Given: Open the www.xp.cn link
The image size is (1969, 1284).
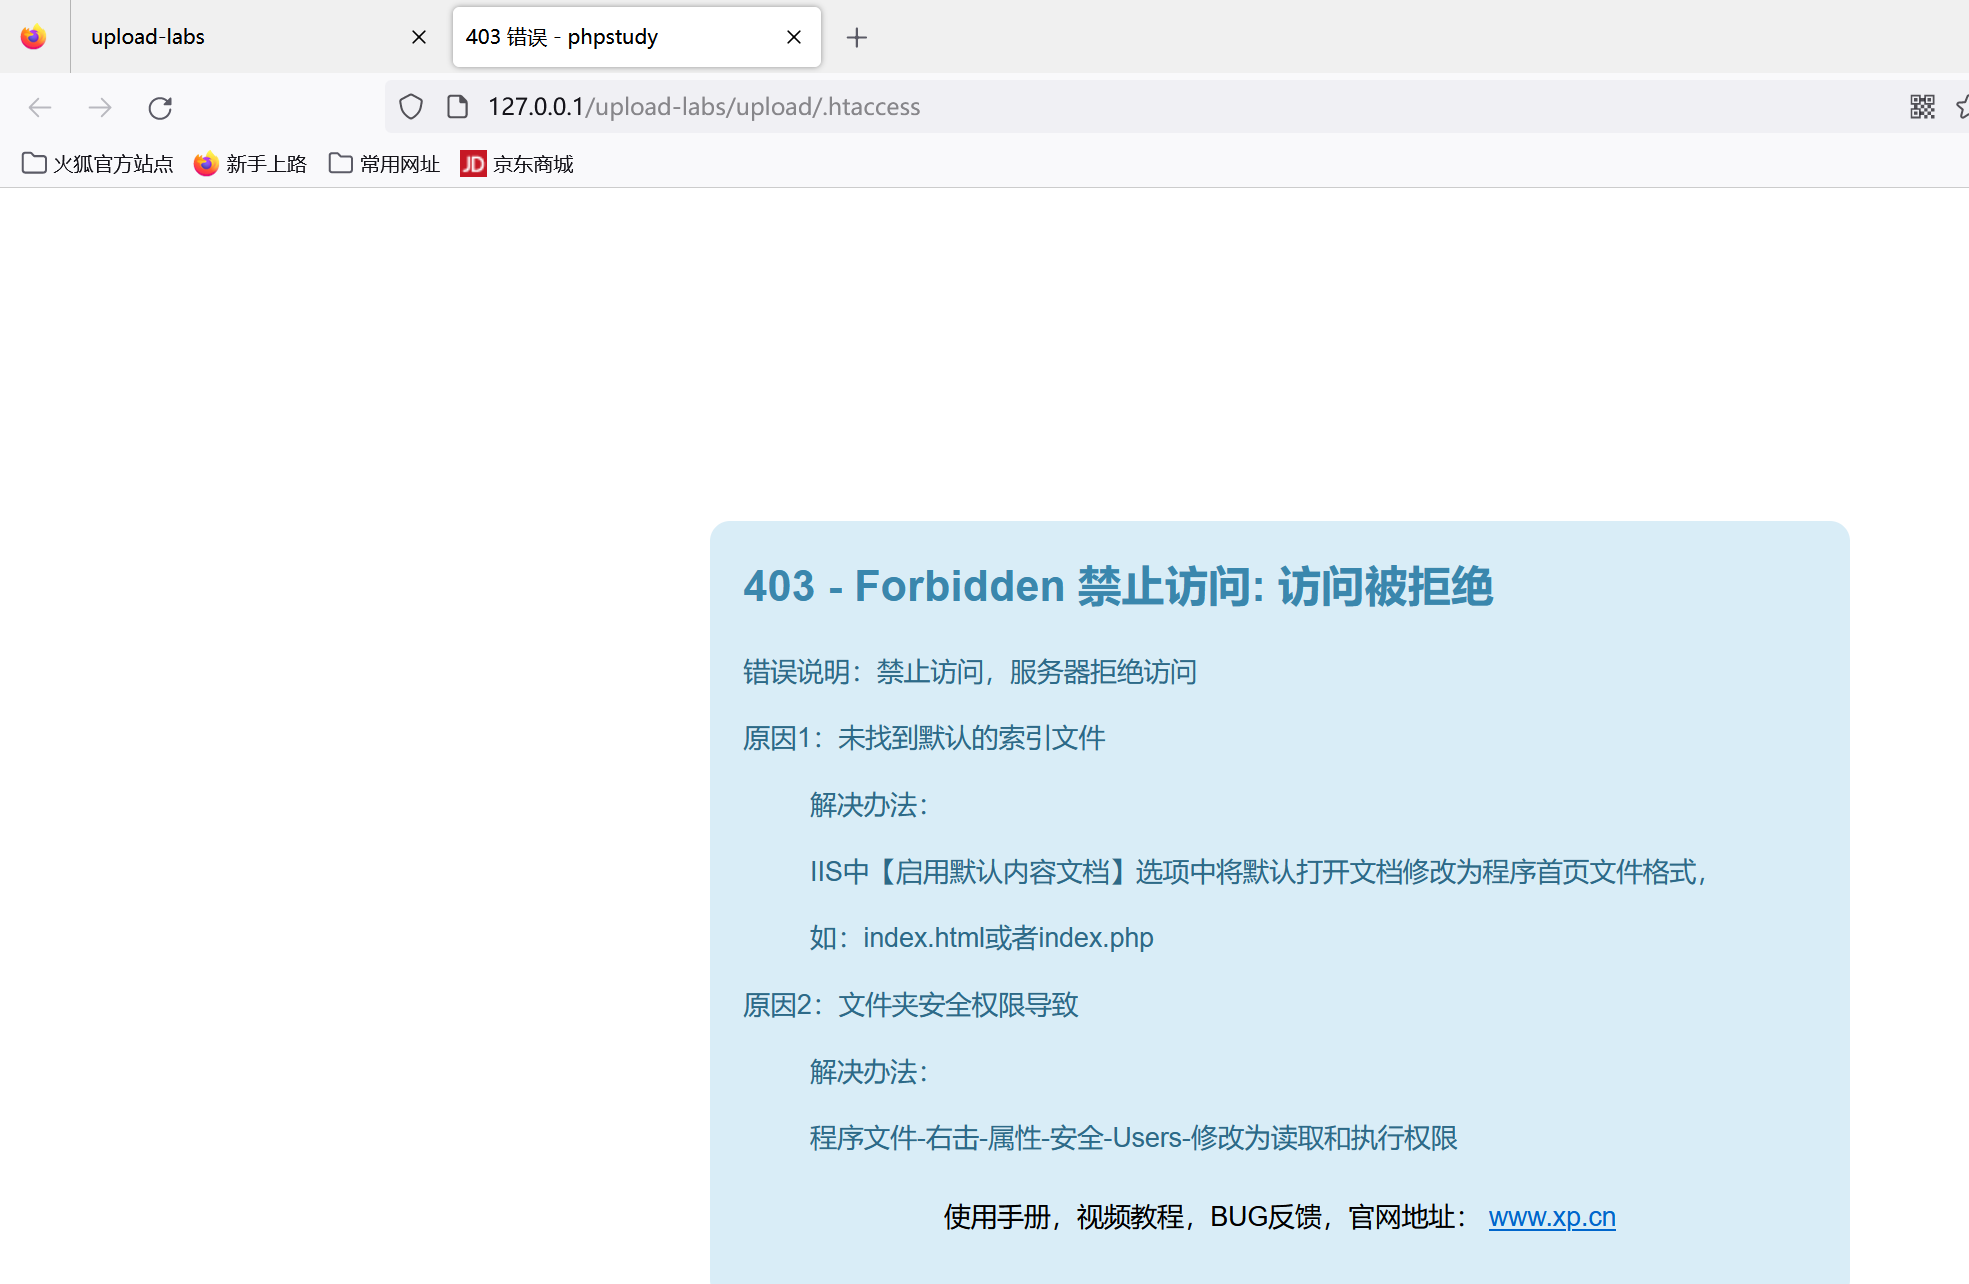Looking at the screenshot, I should pyautogui.click(x=1551, y=1217).
